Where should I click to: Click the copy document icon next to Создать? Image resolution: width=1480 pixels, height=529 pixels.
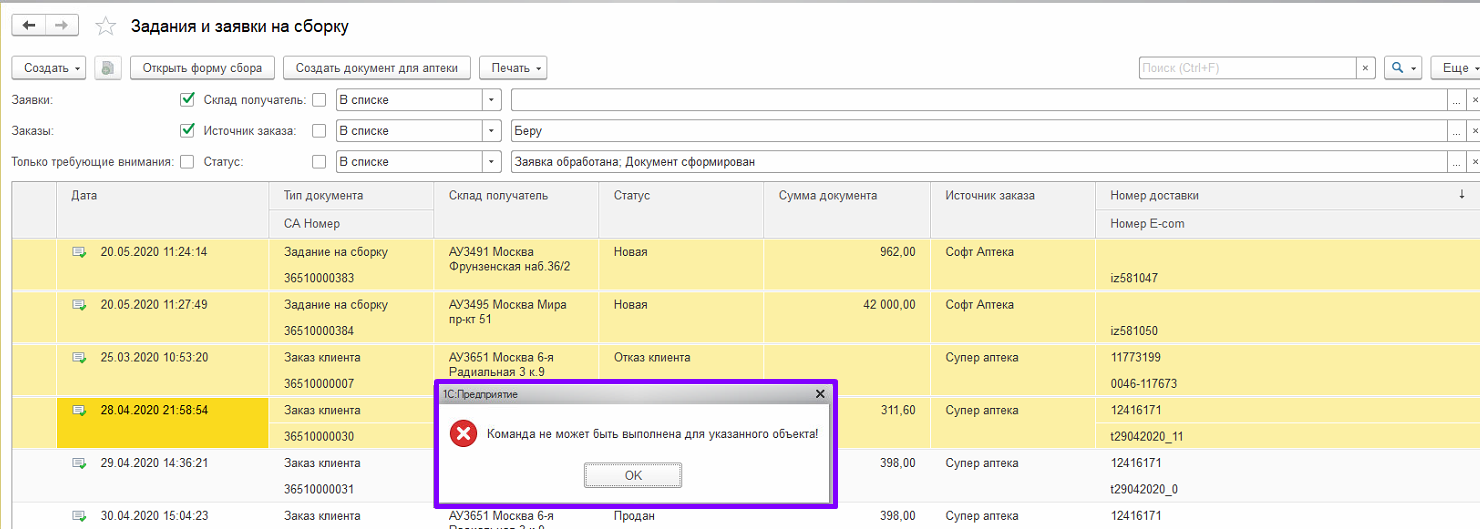[x=108, y=68]
